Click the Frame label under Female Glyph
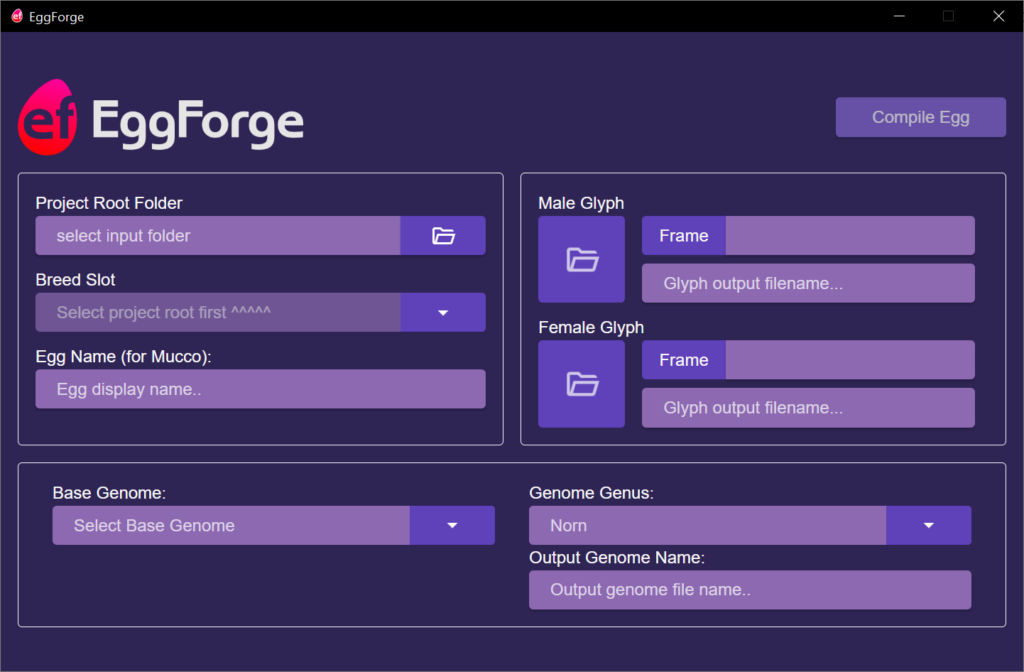1024x672 pixels. click(684, 360)
